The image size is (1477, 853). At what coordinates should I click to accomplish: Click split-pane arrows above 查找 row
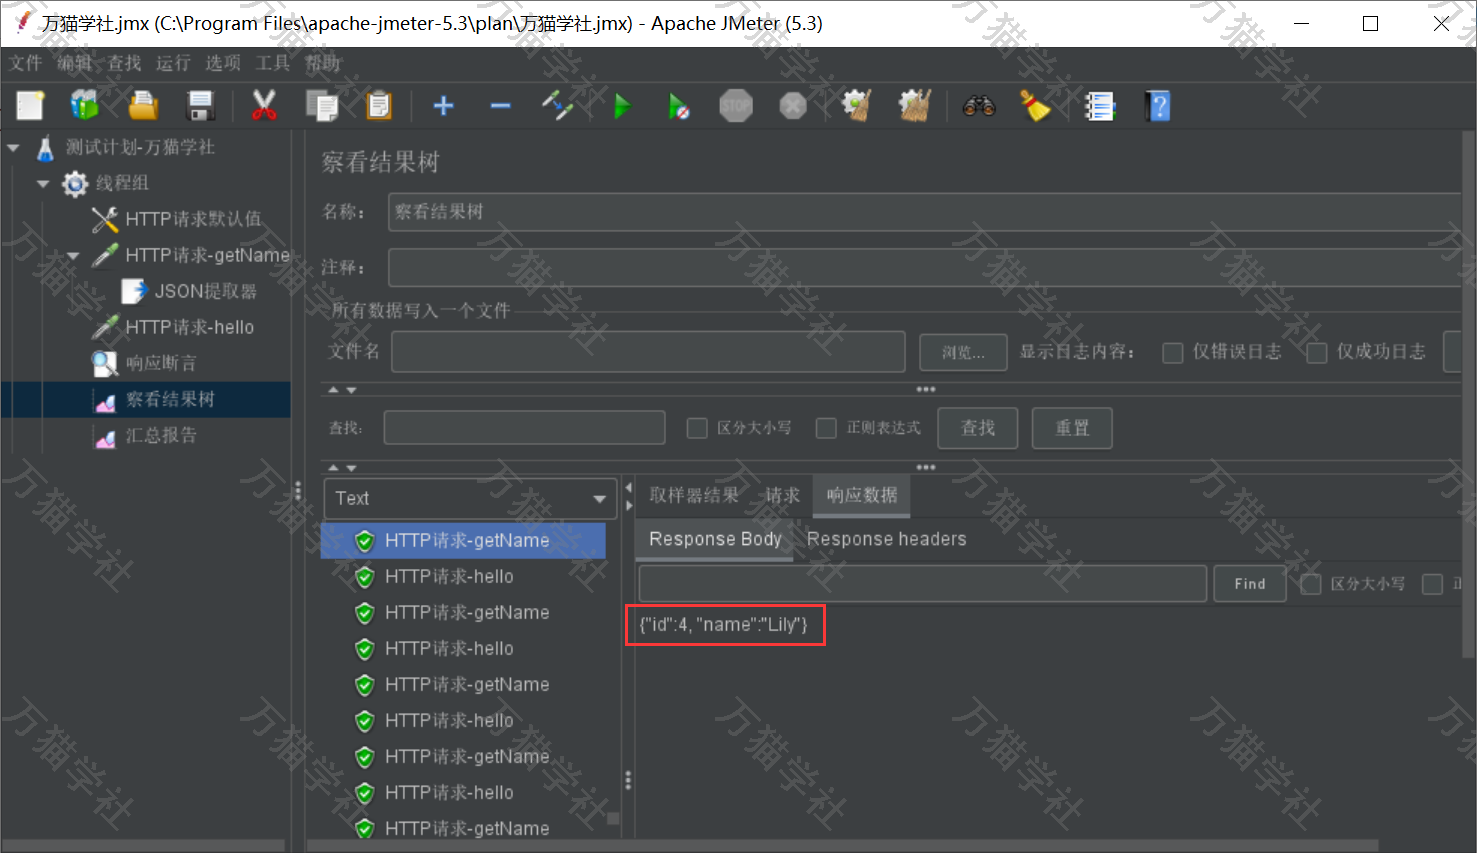click(342, 390)
